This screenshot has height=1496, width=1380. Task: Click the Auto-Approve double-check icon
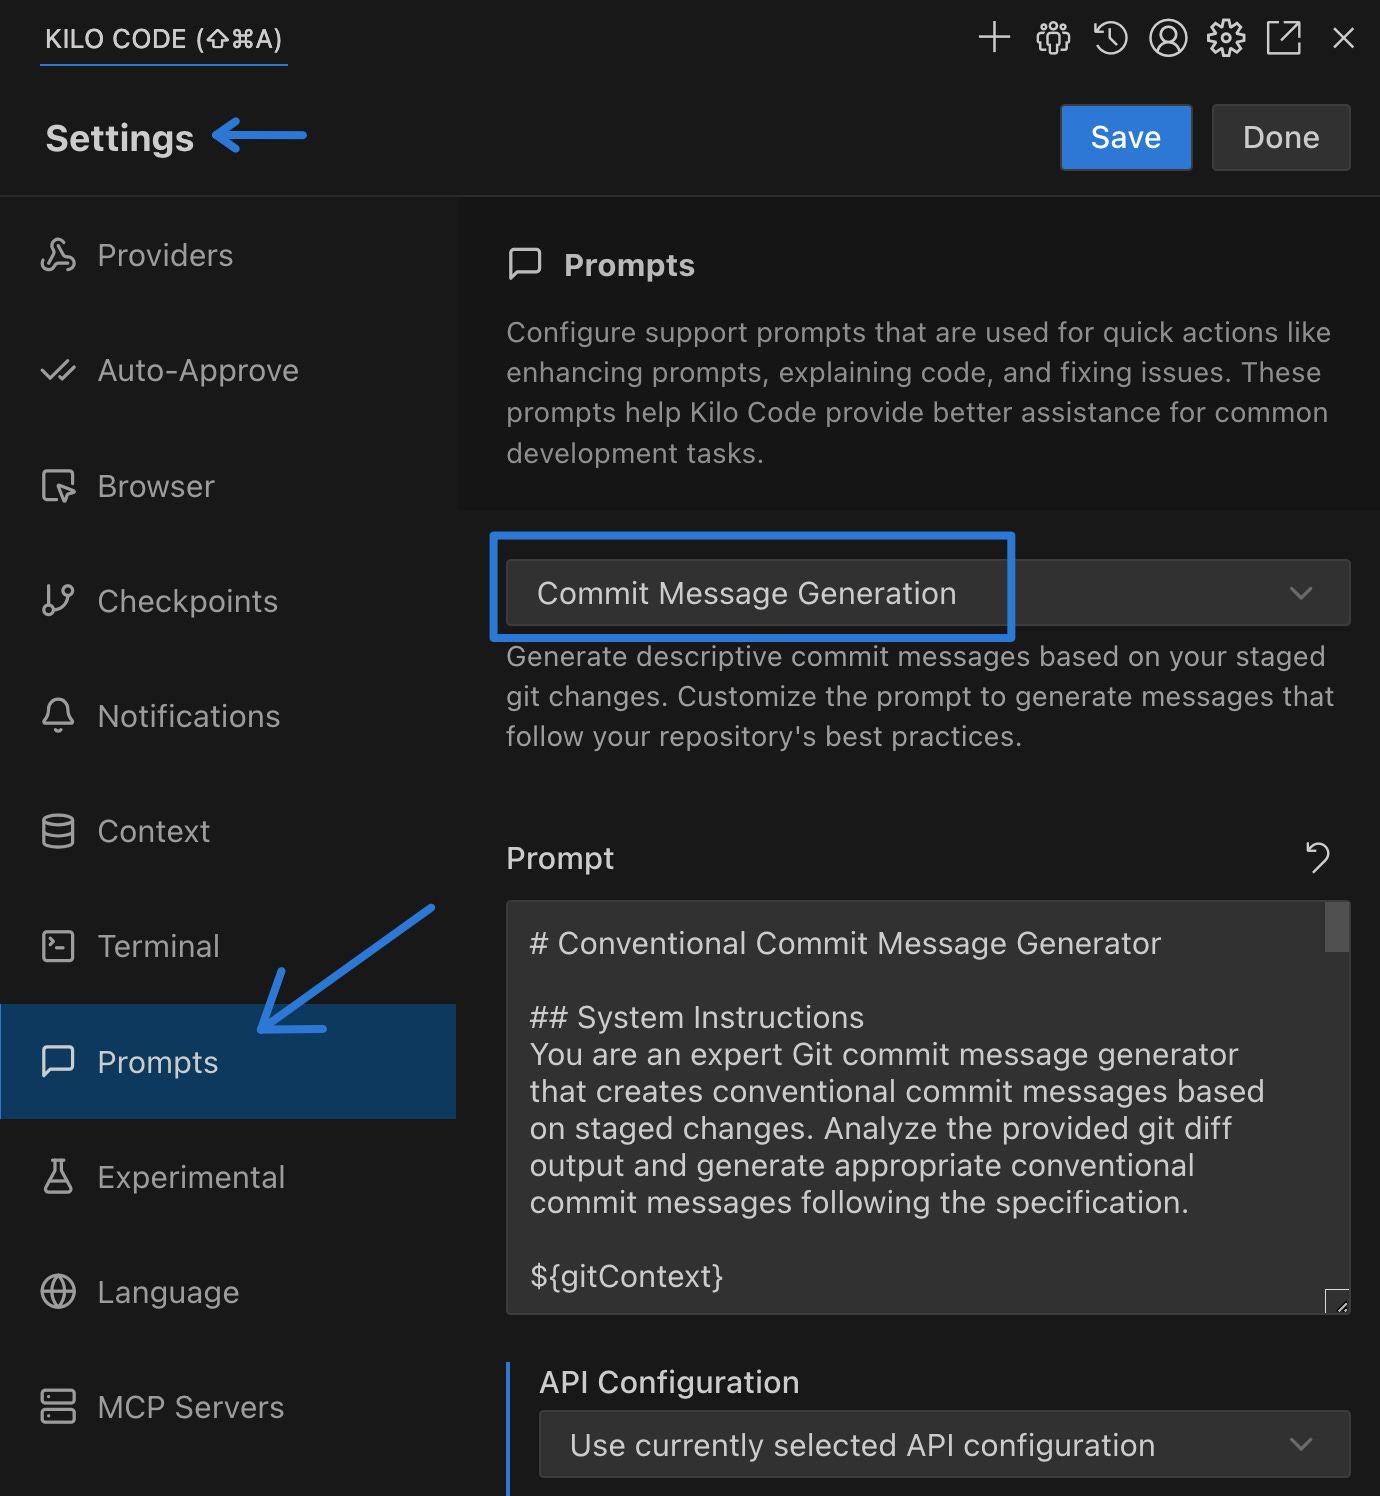58,371
